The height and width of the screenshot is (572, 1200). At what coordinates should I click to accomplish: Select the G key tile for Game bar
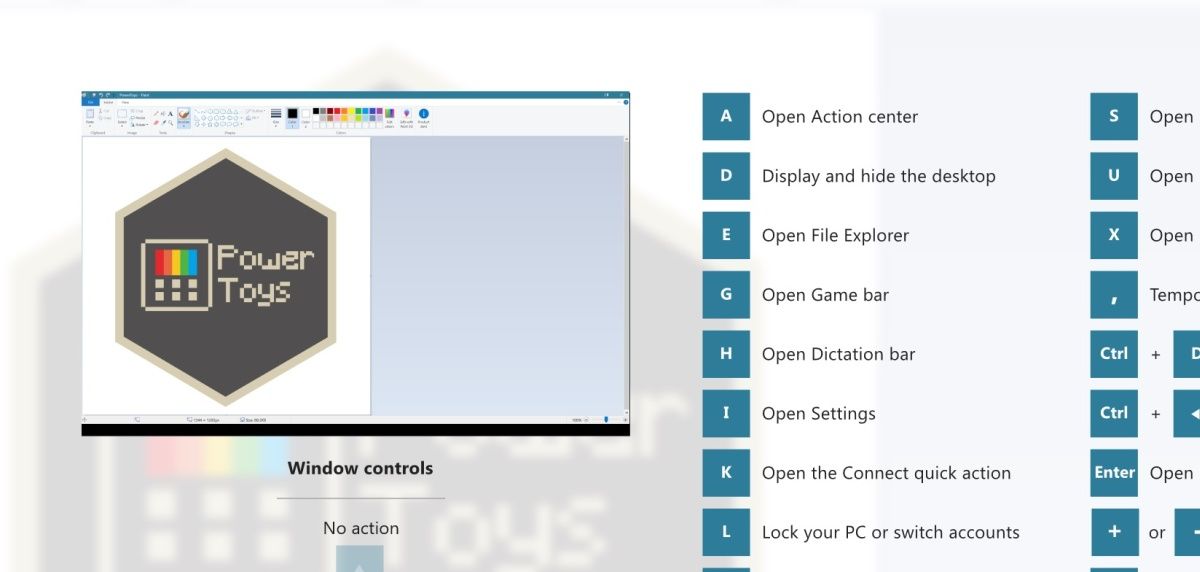[x=725, y=294]
